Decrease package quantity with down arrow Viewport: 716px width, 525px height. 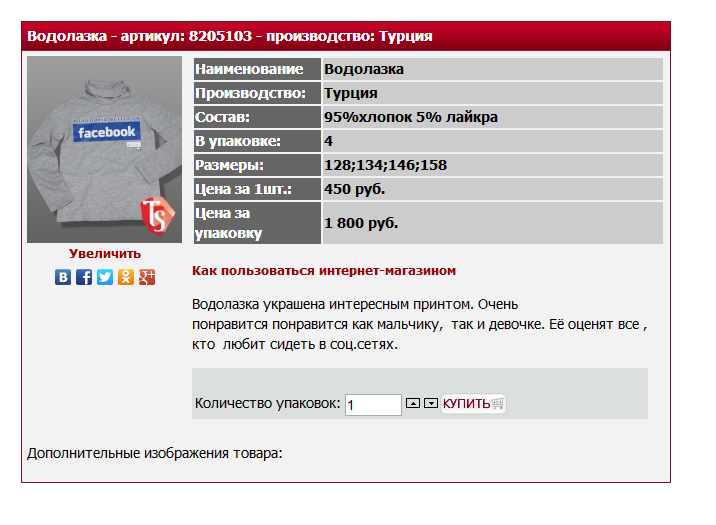(431, 403)
